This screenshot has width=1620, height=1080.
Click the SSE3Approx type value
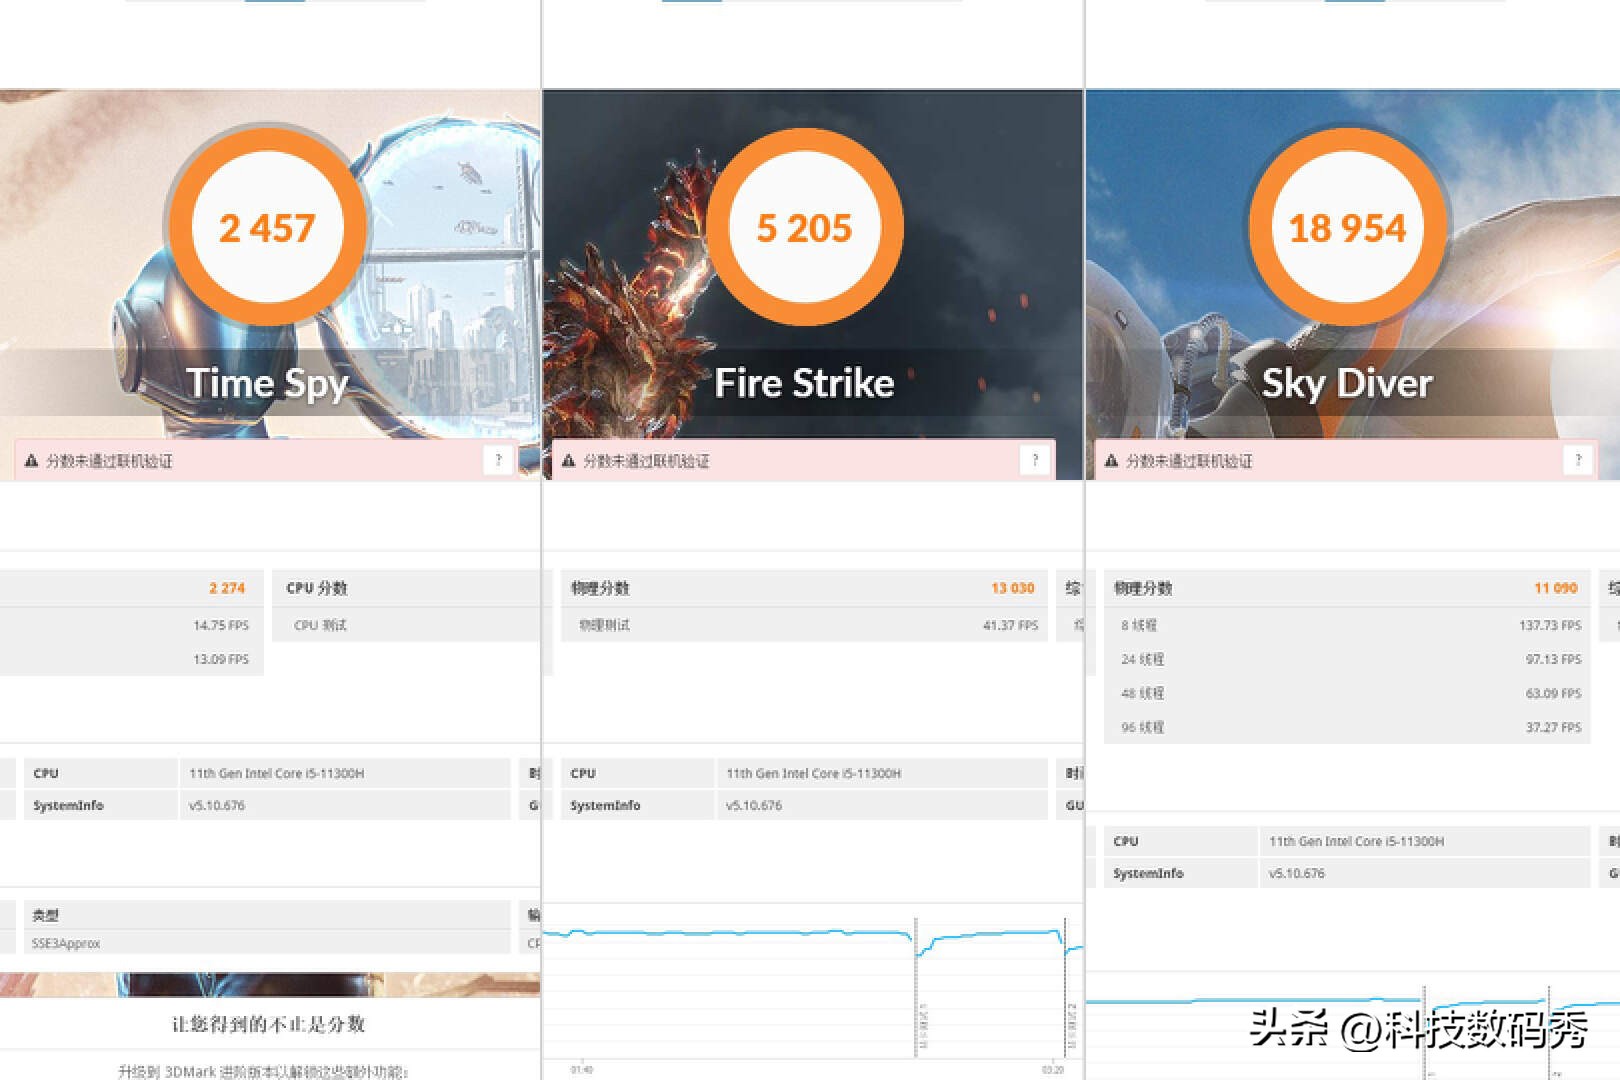(65, 943)
